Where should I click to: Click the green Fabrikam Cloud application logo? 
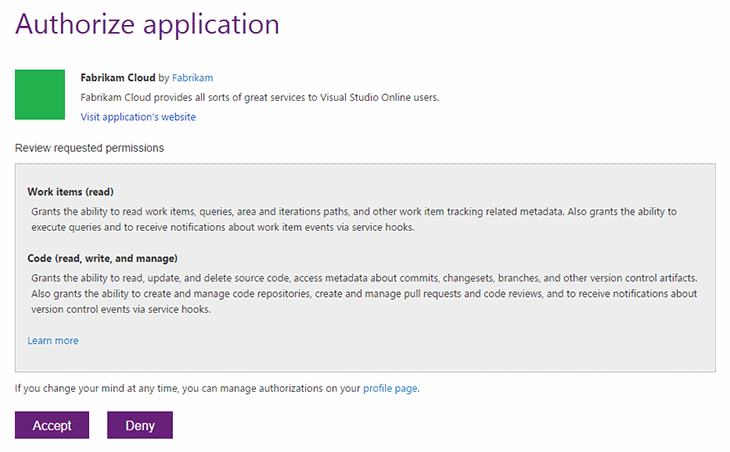40,94
